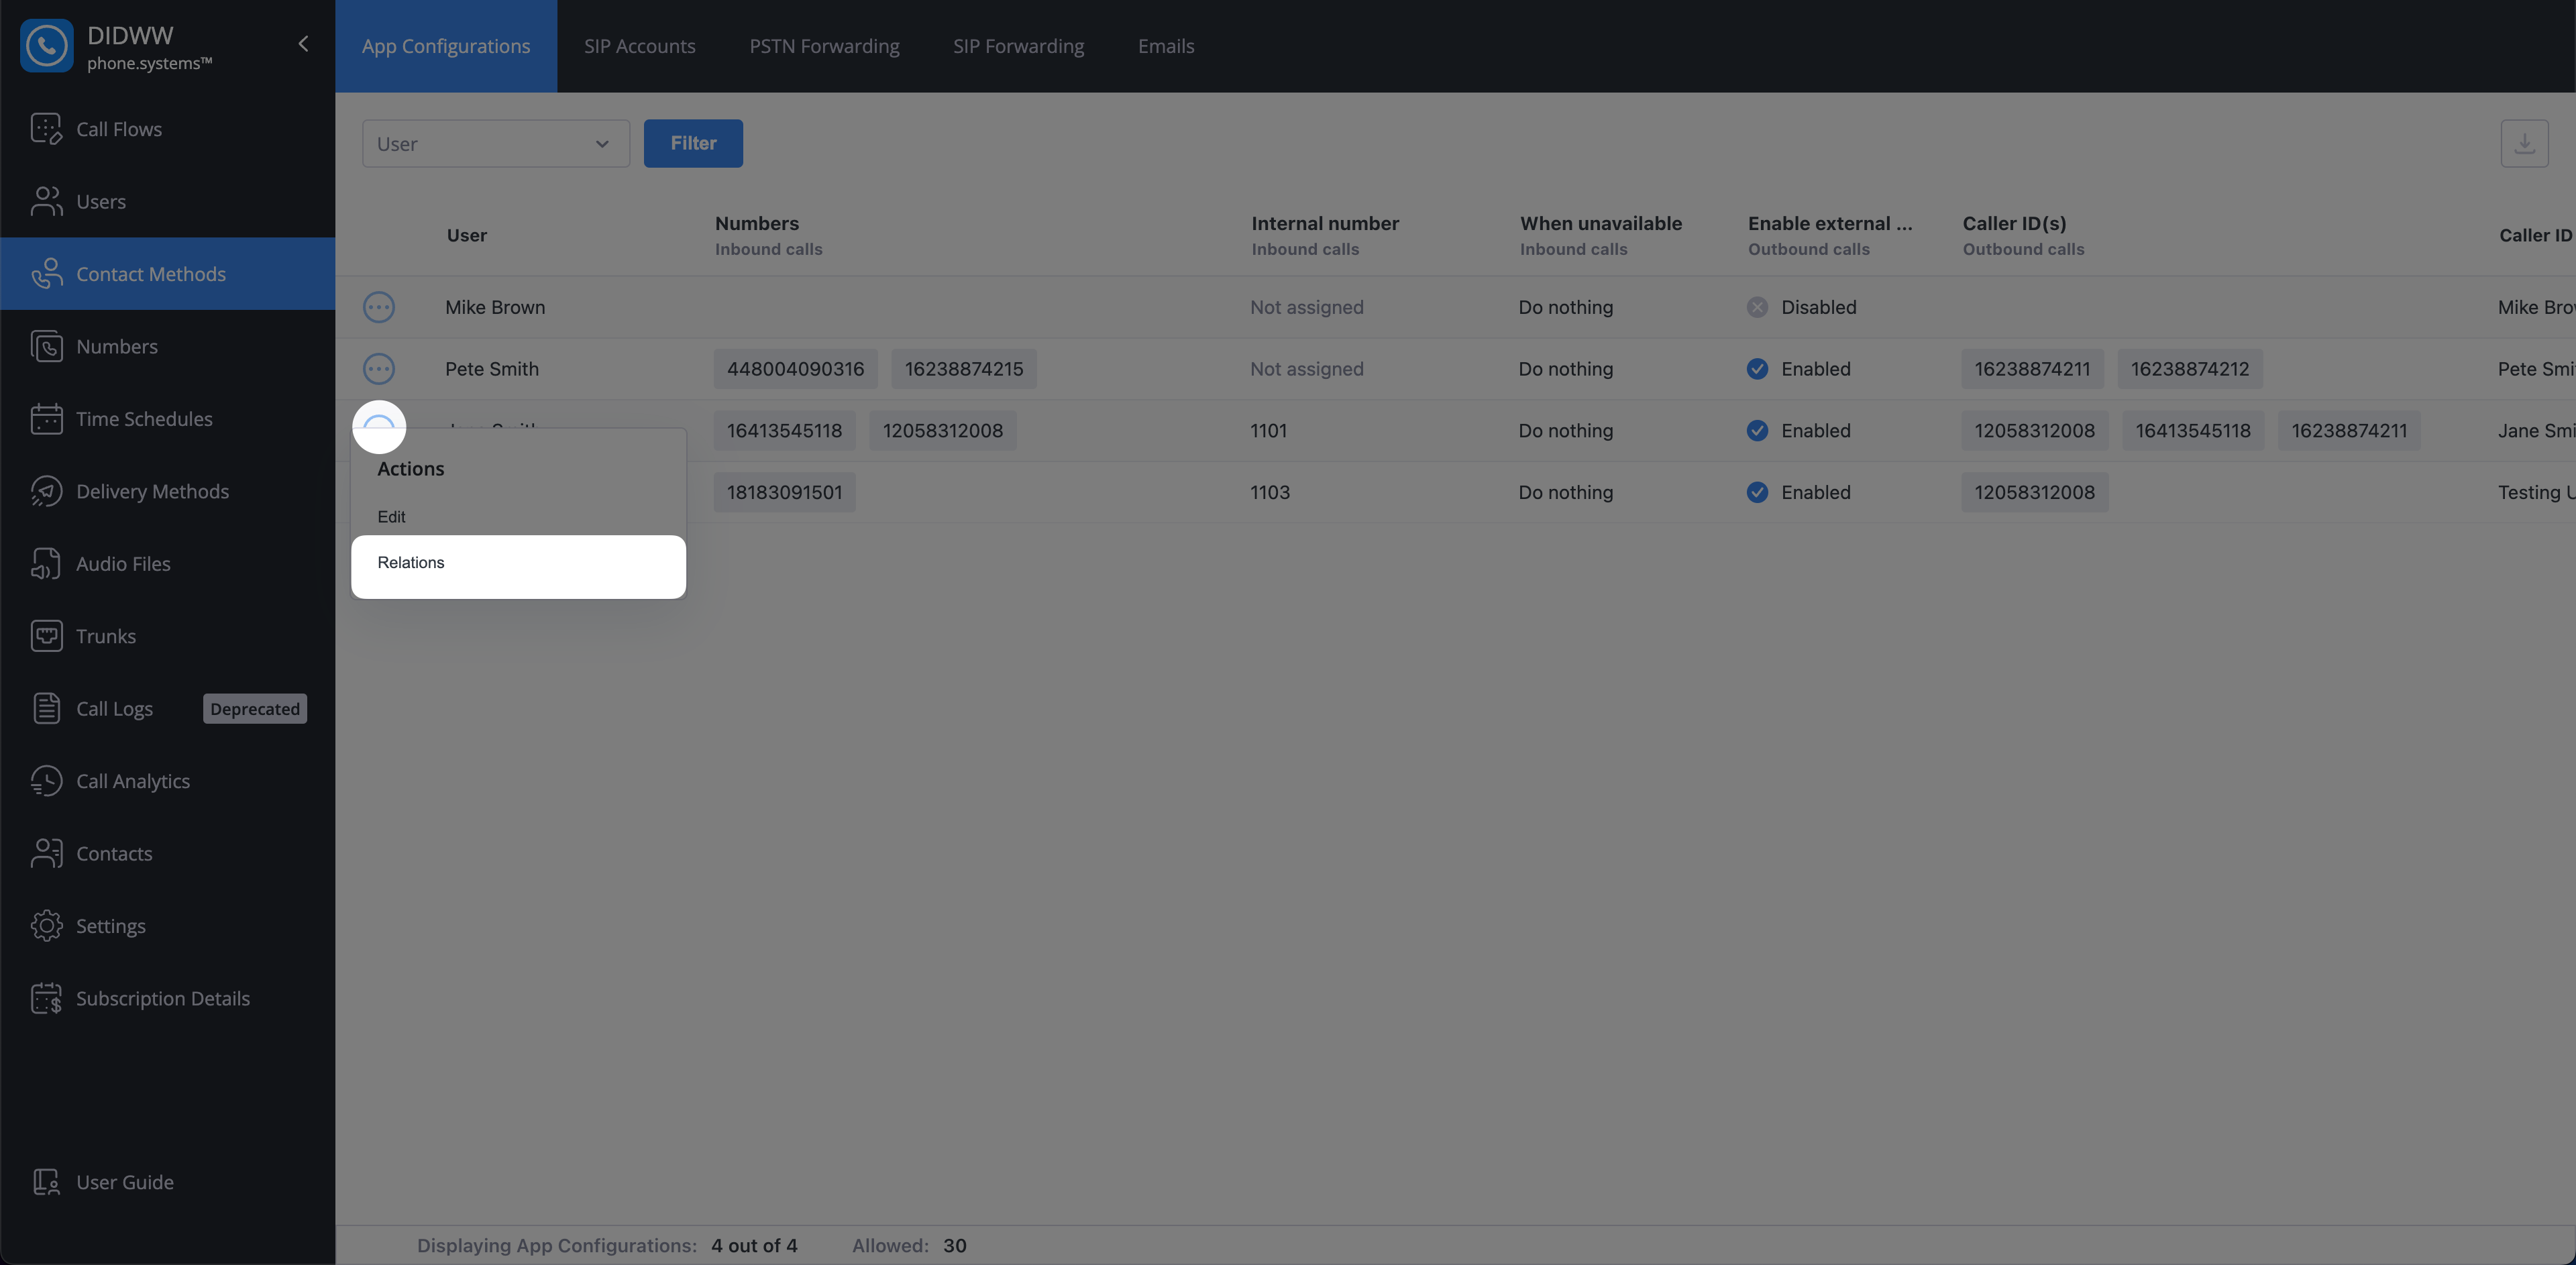Expand the User filter dropdown
This screenshot has height=1265, width=2576.
[x=496, y=144]
